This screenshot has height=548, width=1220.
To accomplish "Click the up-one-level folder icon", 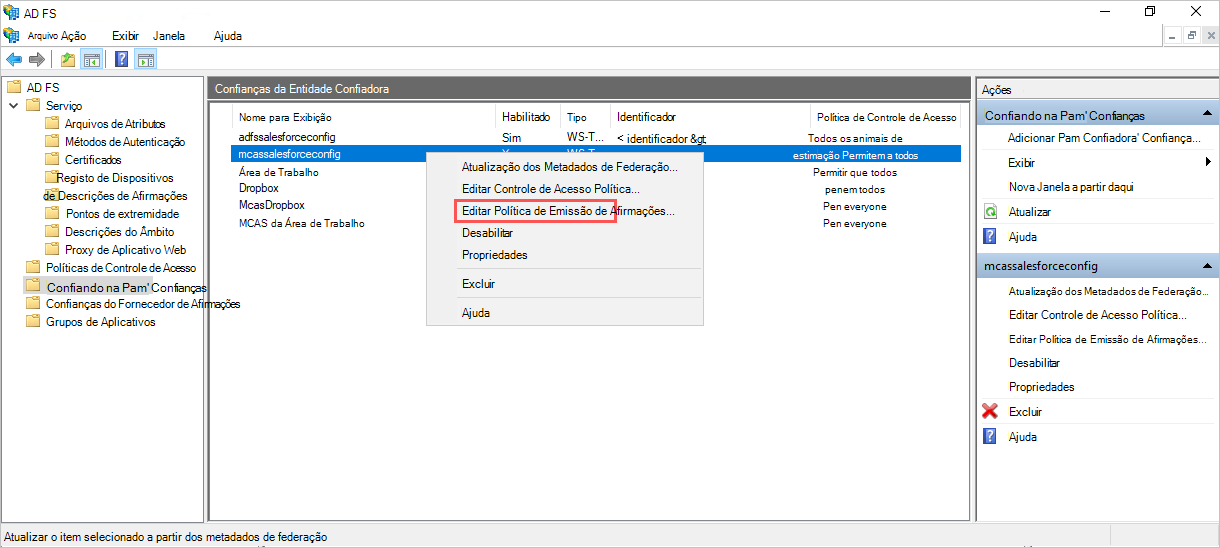I will [x=67, y=60].
